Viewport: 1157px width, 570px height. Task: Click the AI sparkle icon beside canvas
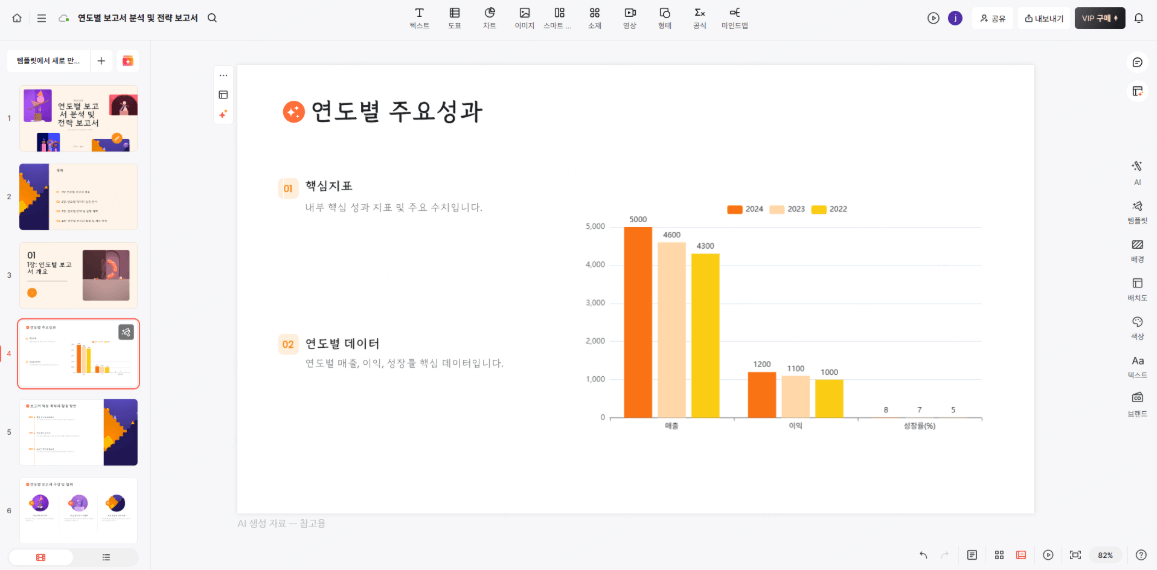point(224,114)
